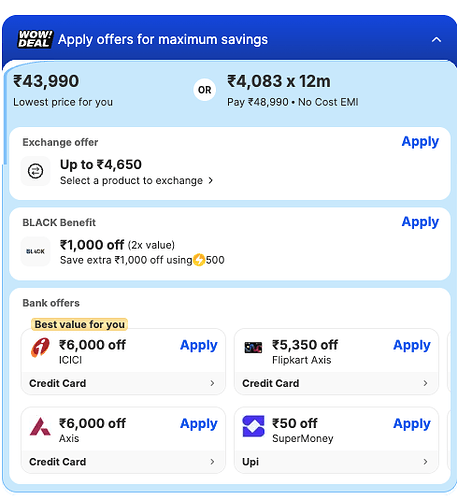The image size is (457, 500).
Task: Expand Axis Credit Card offer details
Action: point(123,462)
